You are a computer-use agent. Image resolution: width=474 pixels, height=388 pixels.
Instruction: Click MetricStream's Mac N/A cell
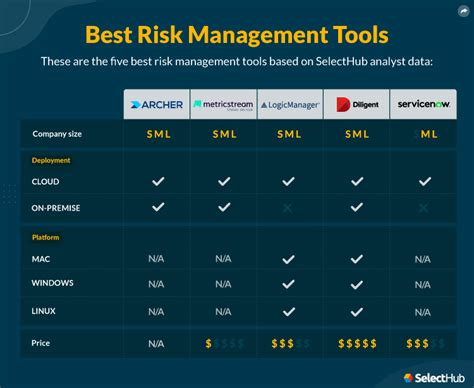(x=223, y=259)
